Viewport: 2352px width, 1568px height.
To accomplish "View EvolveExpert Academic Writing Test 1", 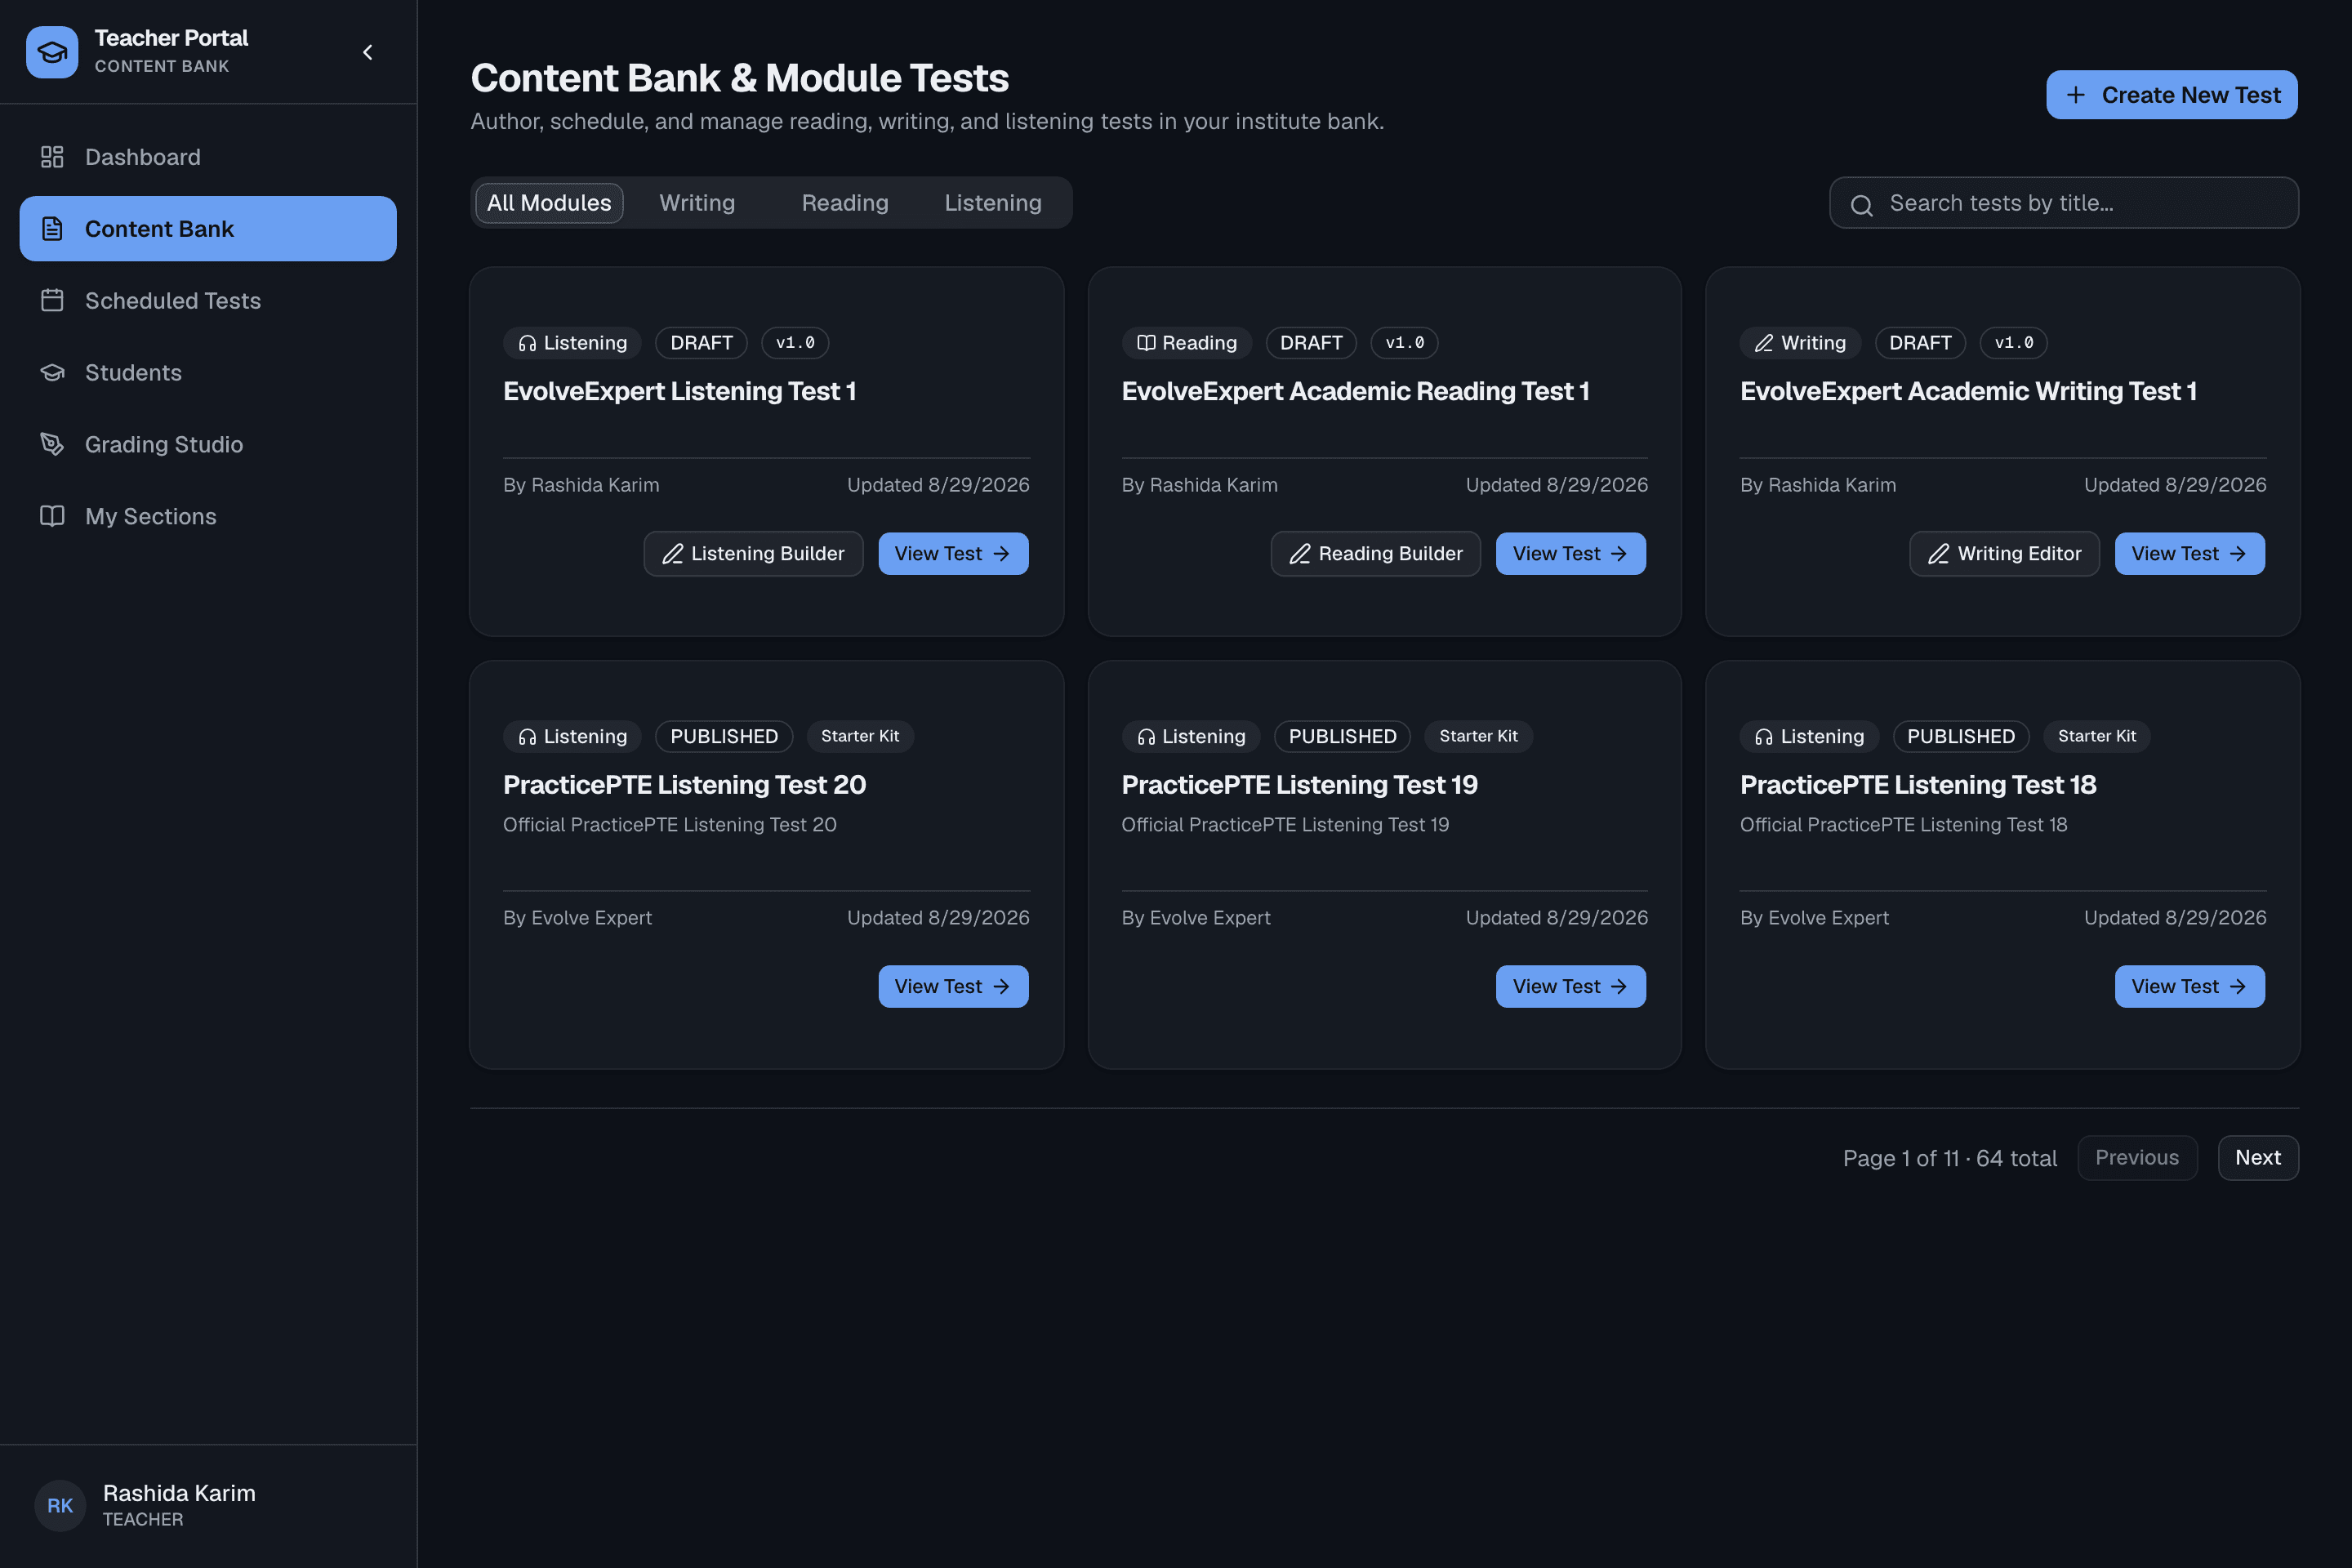I will [x=2189, y=554].
